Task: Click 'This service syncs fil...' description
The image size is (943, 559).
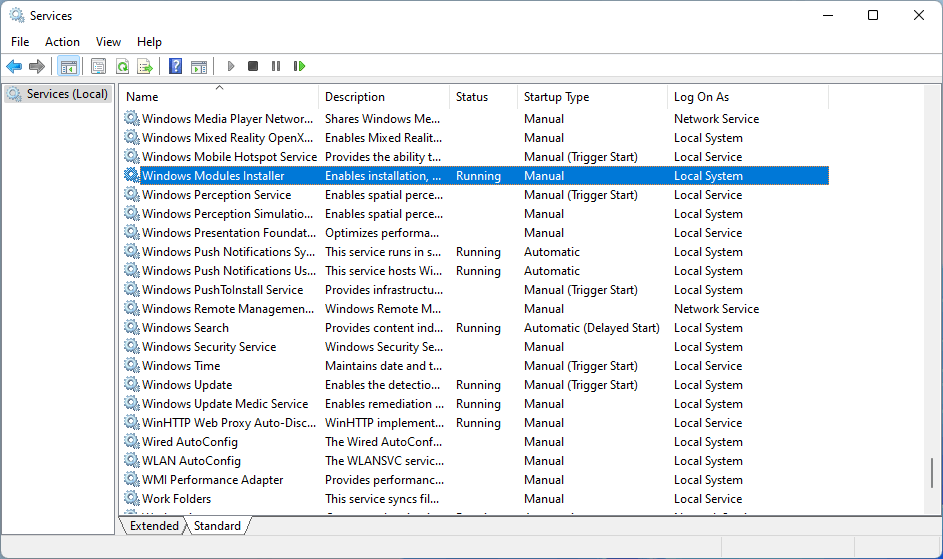Action: pos(382,498)
